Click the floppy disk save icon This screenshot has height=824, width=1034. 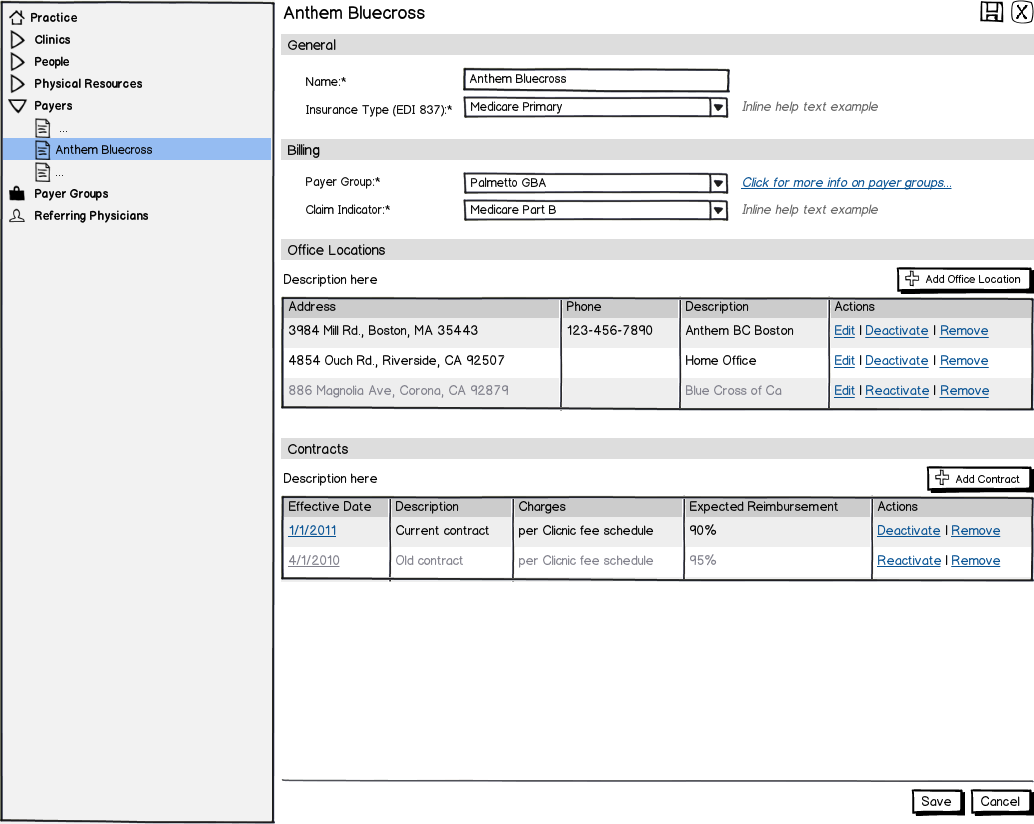click(x=991, y=12)
